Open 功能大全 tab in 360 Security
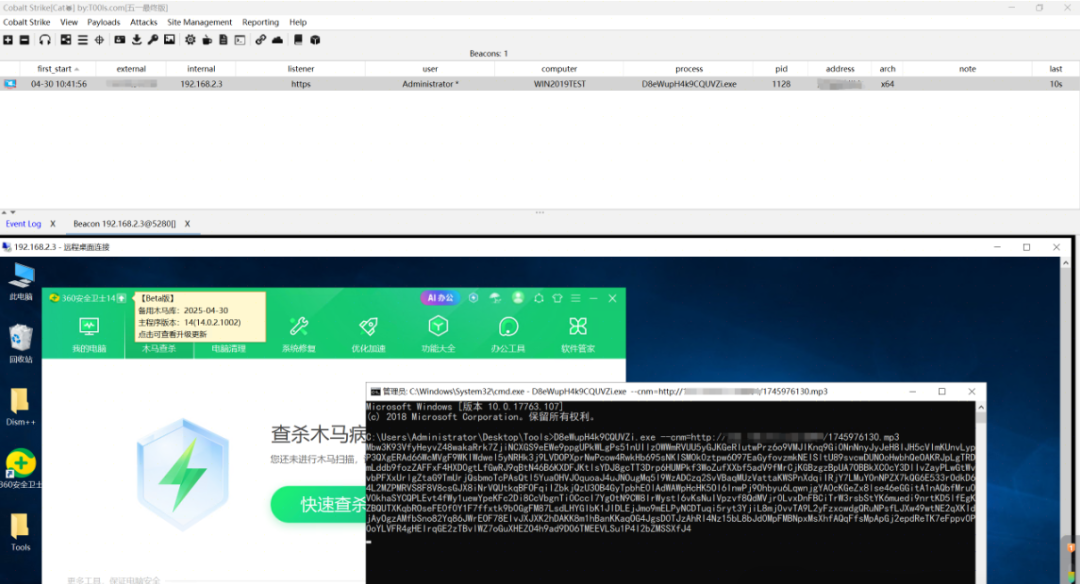The height and width of the screenshot is (584, 1080). pyautogui.click(x=438, y=335)
